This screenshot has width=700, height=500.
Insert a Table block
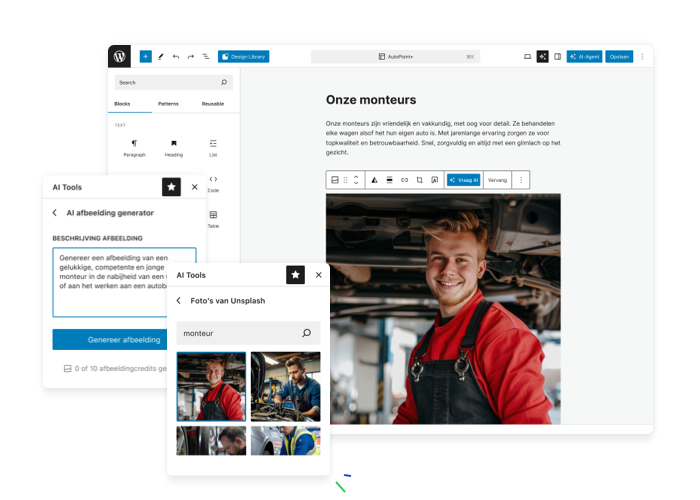click(213, 220)
